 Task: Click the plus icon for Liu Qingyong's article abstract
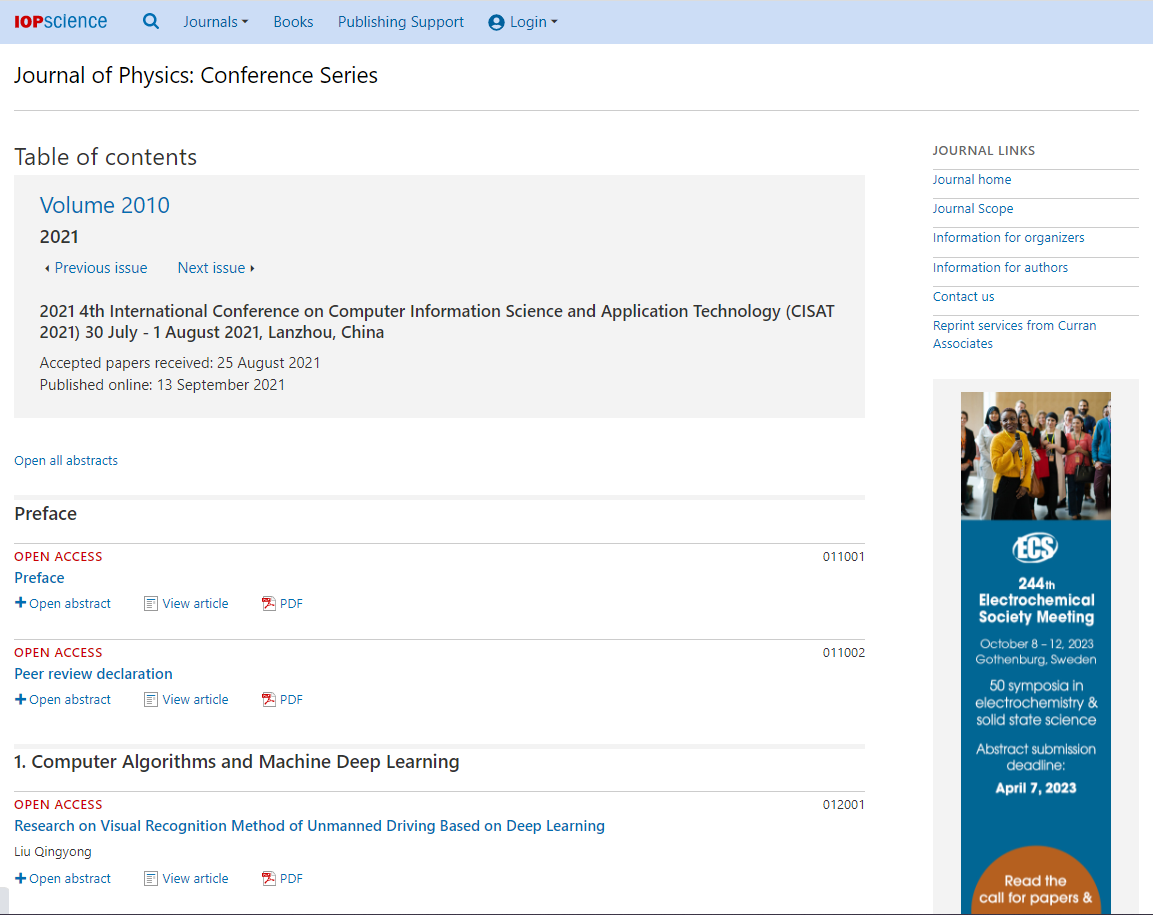(x=21, y=877)
